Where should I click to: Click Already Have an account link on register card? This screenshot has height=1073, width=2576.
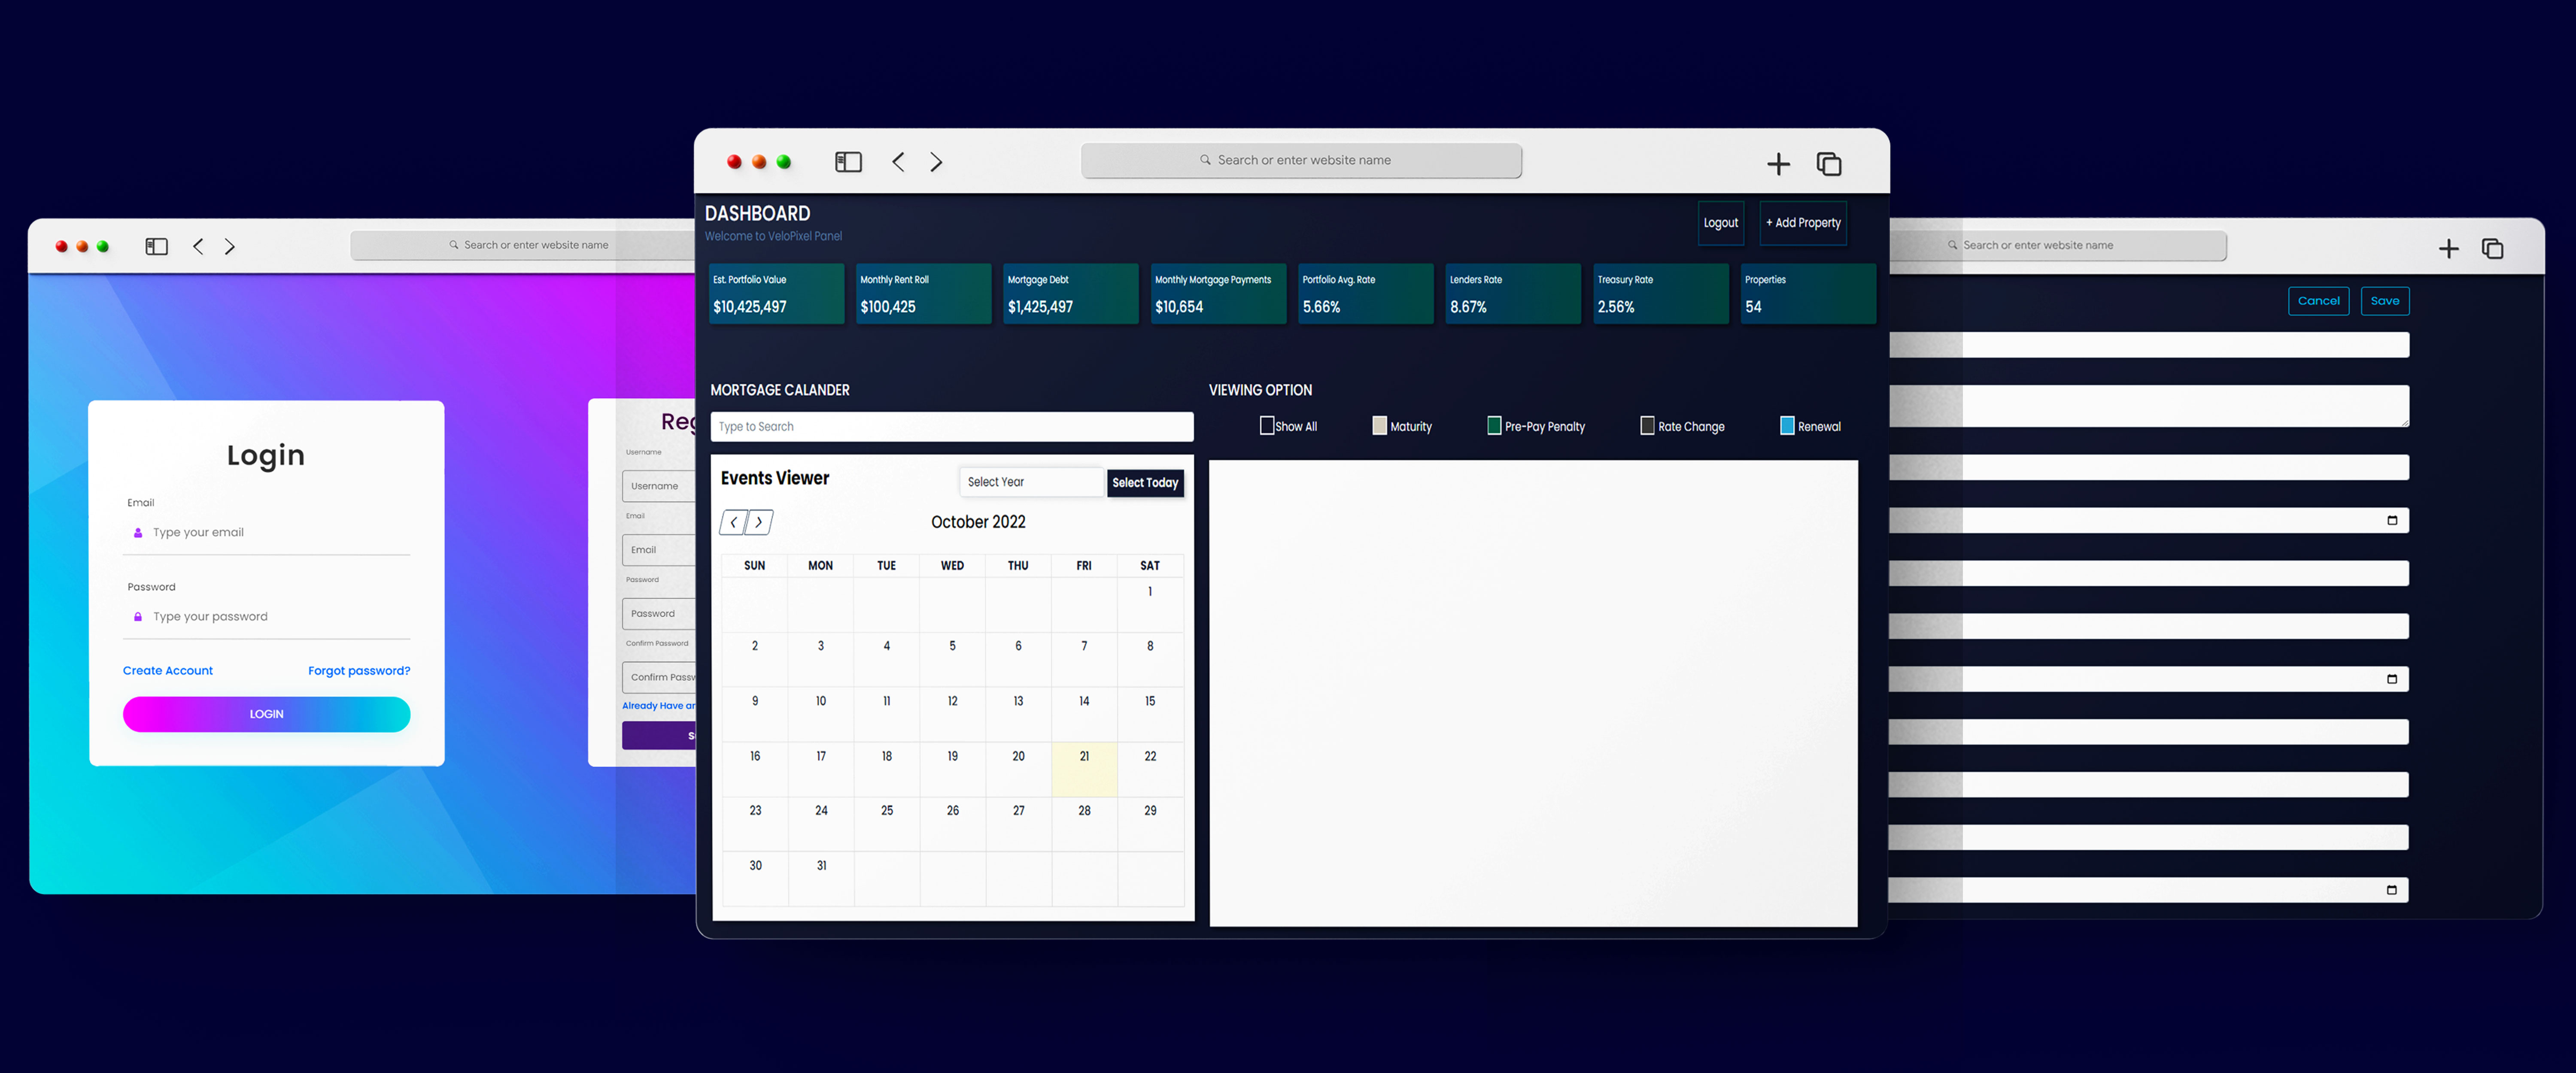tap(659, 706)
